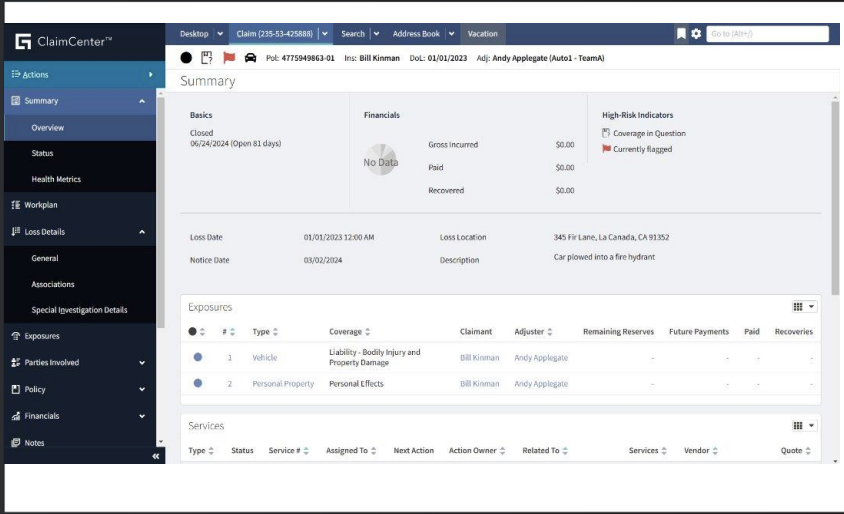Open the Personal Property exposure link
Screen dimensions: 844x514
[x=283, y=384]
